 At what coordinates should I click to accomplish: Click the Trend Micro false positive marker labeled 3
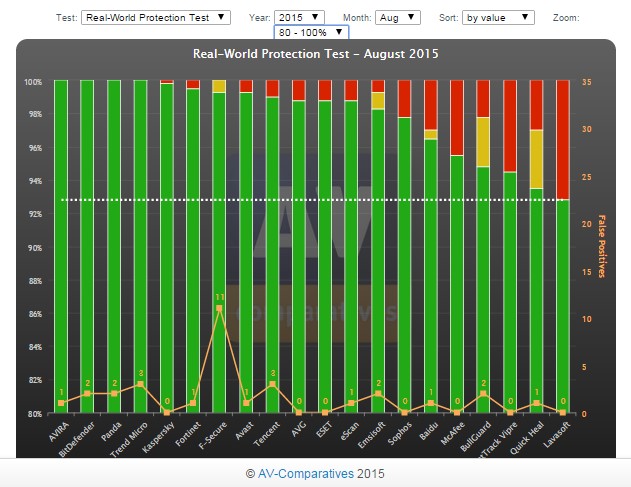[140, 384]
